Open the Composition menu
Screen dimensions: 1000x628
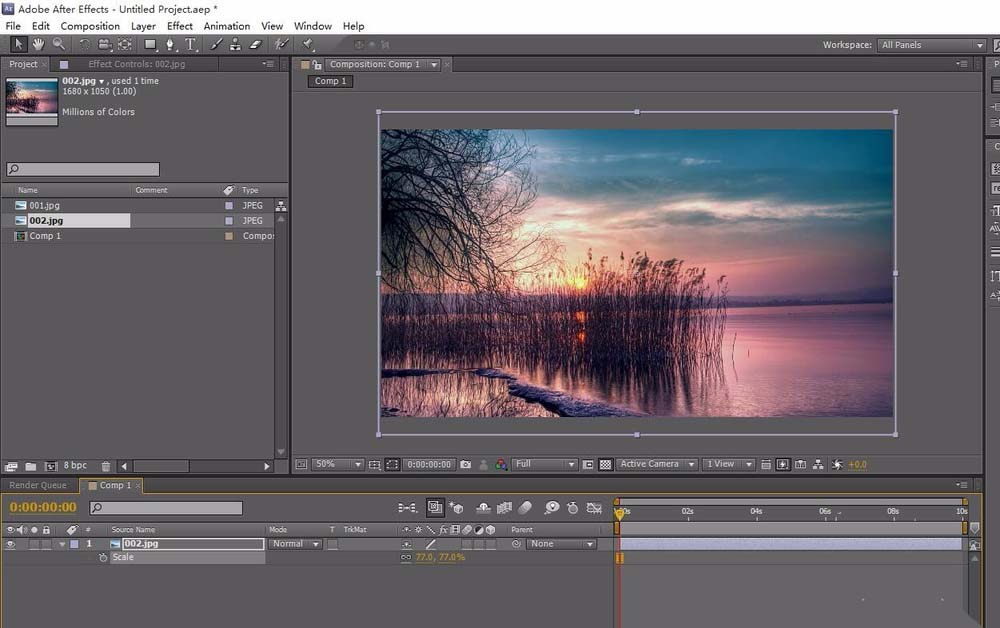click(x=90, y=26)
